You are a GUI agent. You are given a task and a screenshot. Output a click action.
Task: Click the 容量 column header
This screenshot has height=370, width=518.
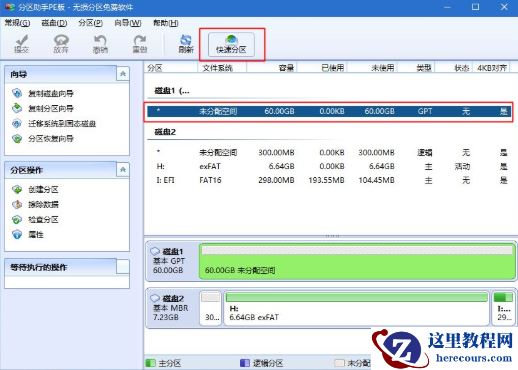[272, 68]
